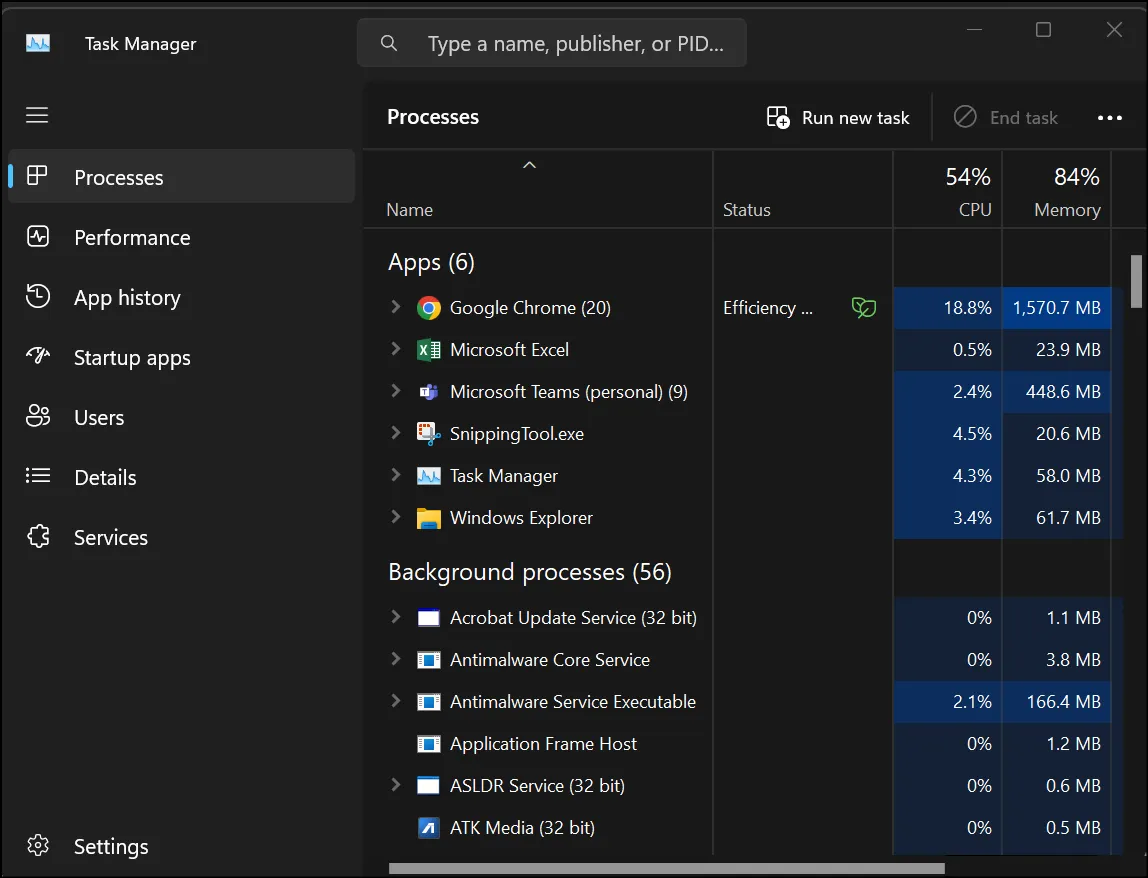
Task: Expand the Google Chrome process group
Action: (395, 307)
